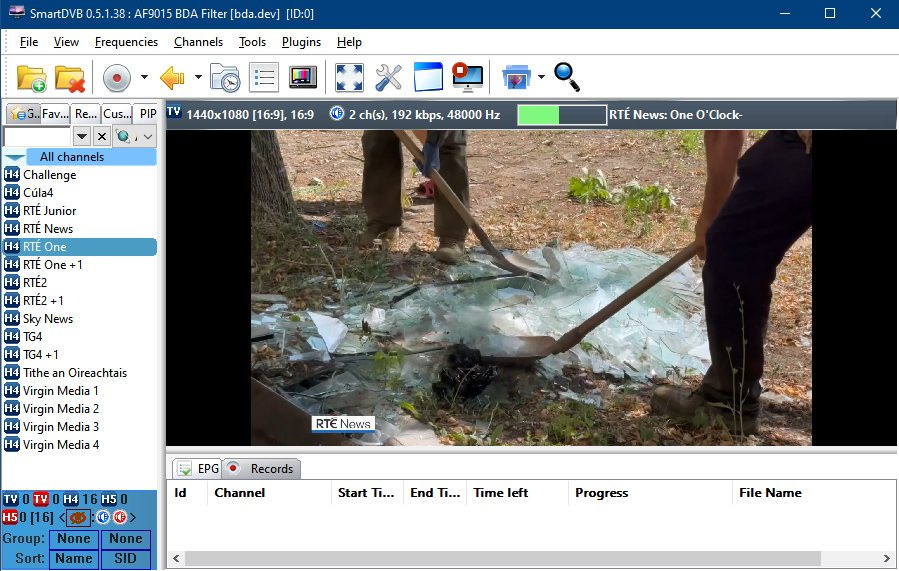Open the EPG tab
Image resolution: width=899 pixels, height=571 pixels.
pos(198,469)
